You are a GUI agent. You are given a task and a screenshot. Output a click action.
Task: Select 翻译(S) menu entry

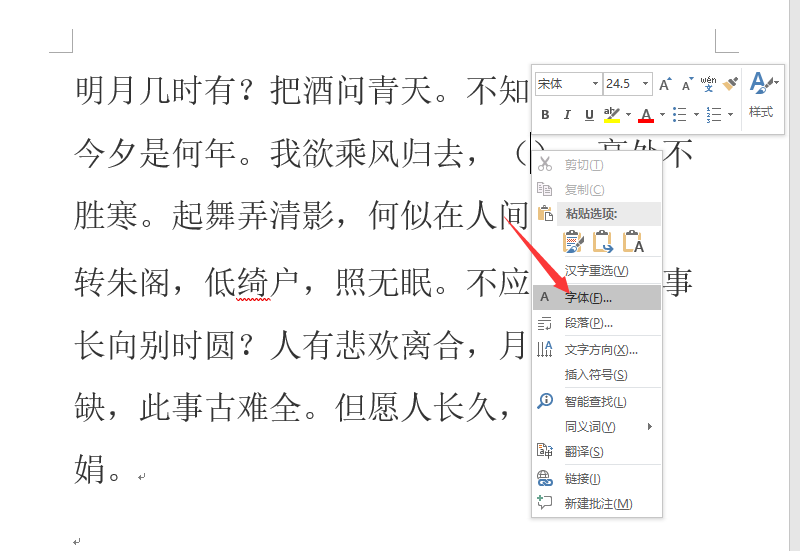point(597,452)
